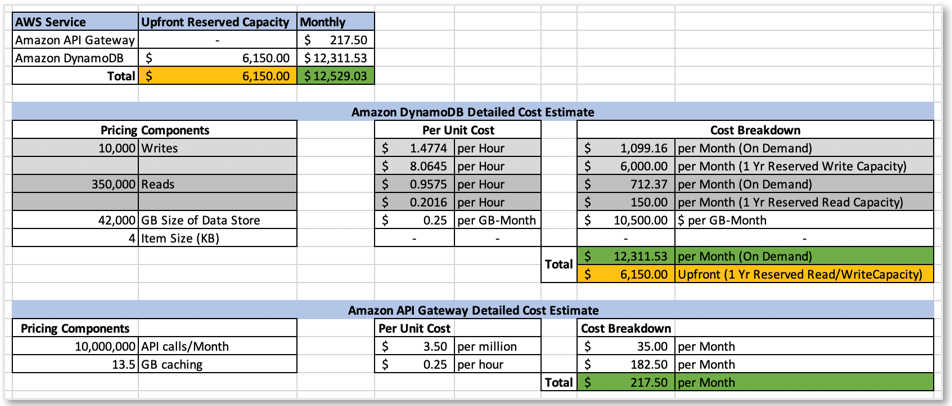The image size is (952, 406).
Task: Click the 1,099.16 cost breakdown cell
Action: click(x=625, y=147)
